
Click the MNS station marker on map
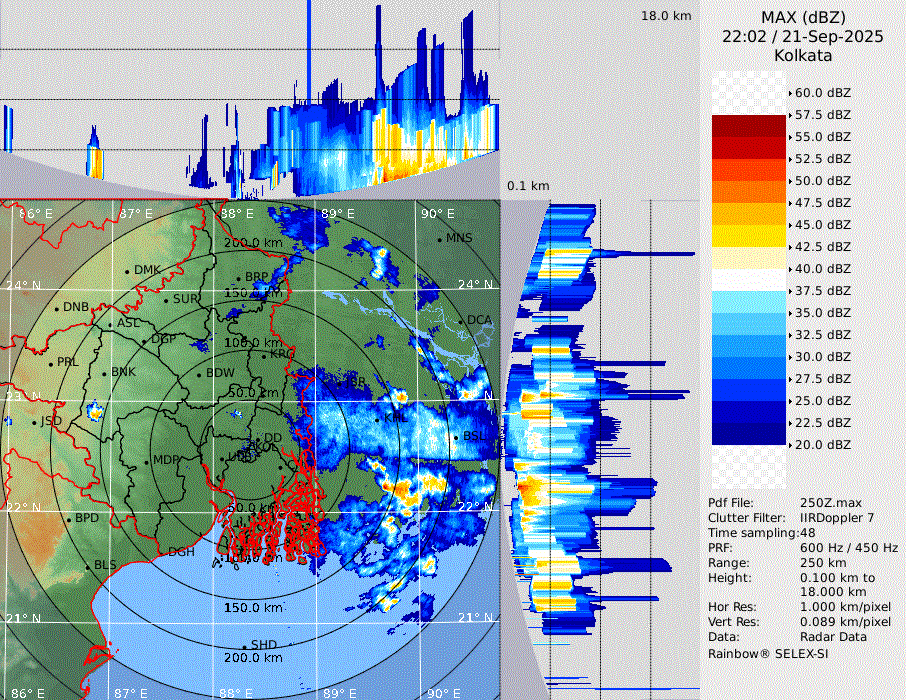[x=440, y=238]
